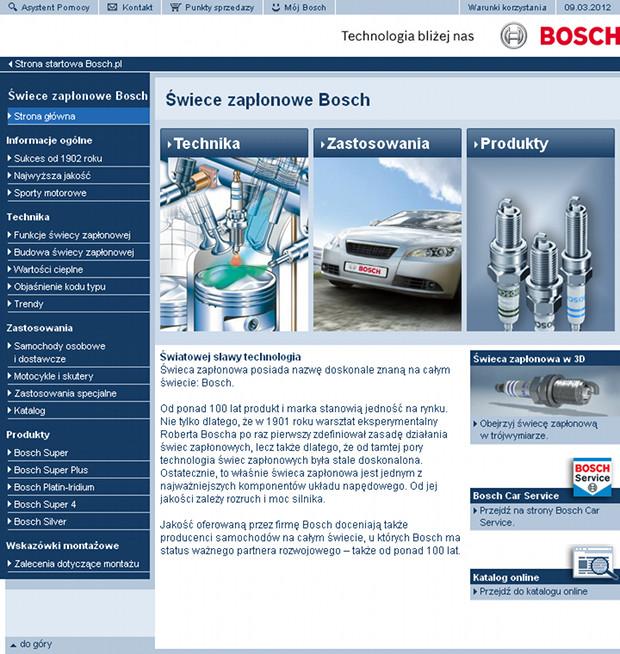The image size is (620, 654).
Task: Open the Kontakt page
Action: pyautogui.click(x=137, y=8)
